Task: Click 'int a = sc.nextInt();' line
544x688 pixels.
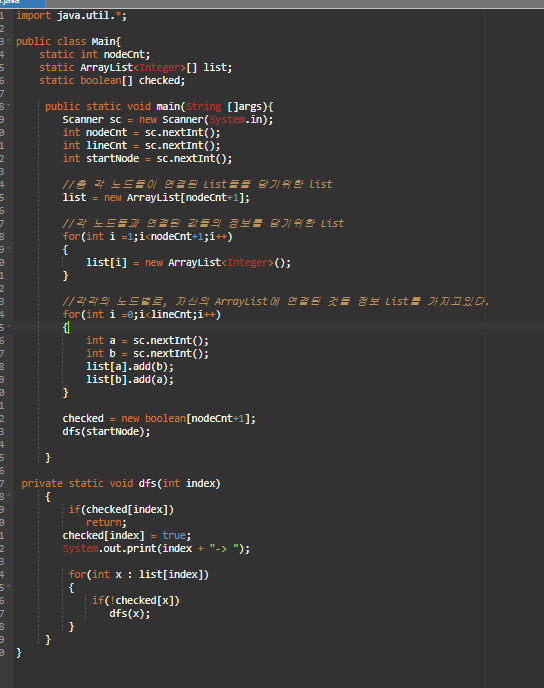Action: click(x=147, y=340)
